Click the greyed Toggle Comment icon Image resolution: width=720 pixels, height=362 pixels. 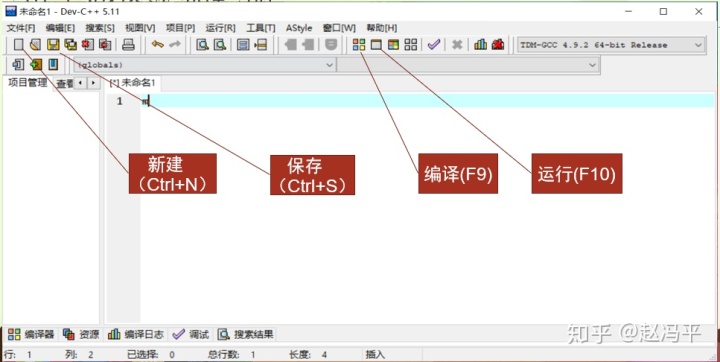(x=331, y=45)
